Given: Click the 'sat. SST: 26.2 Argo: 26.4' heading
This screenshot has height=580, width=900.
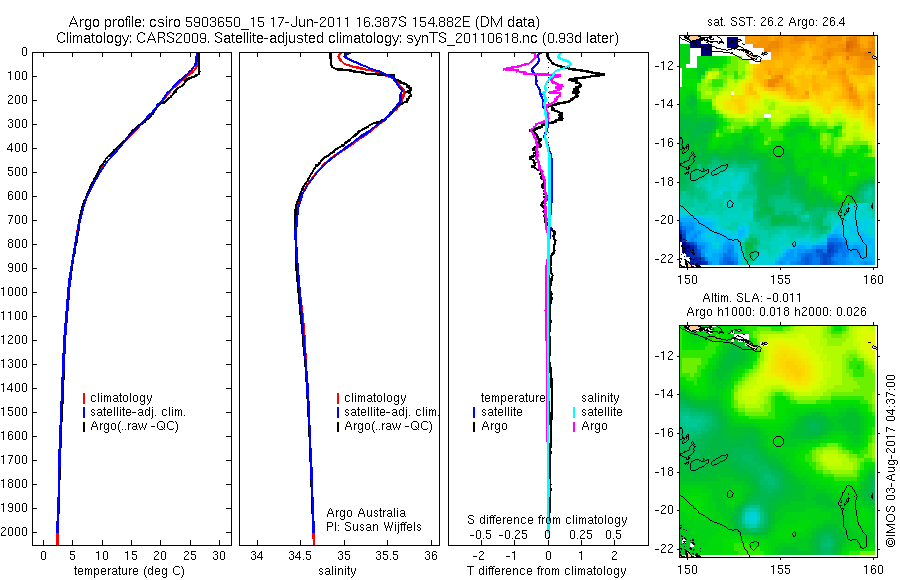Looking at the screenshot, I should (776, 22).
